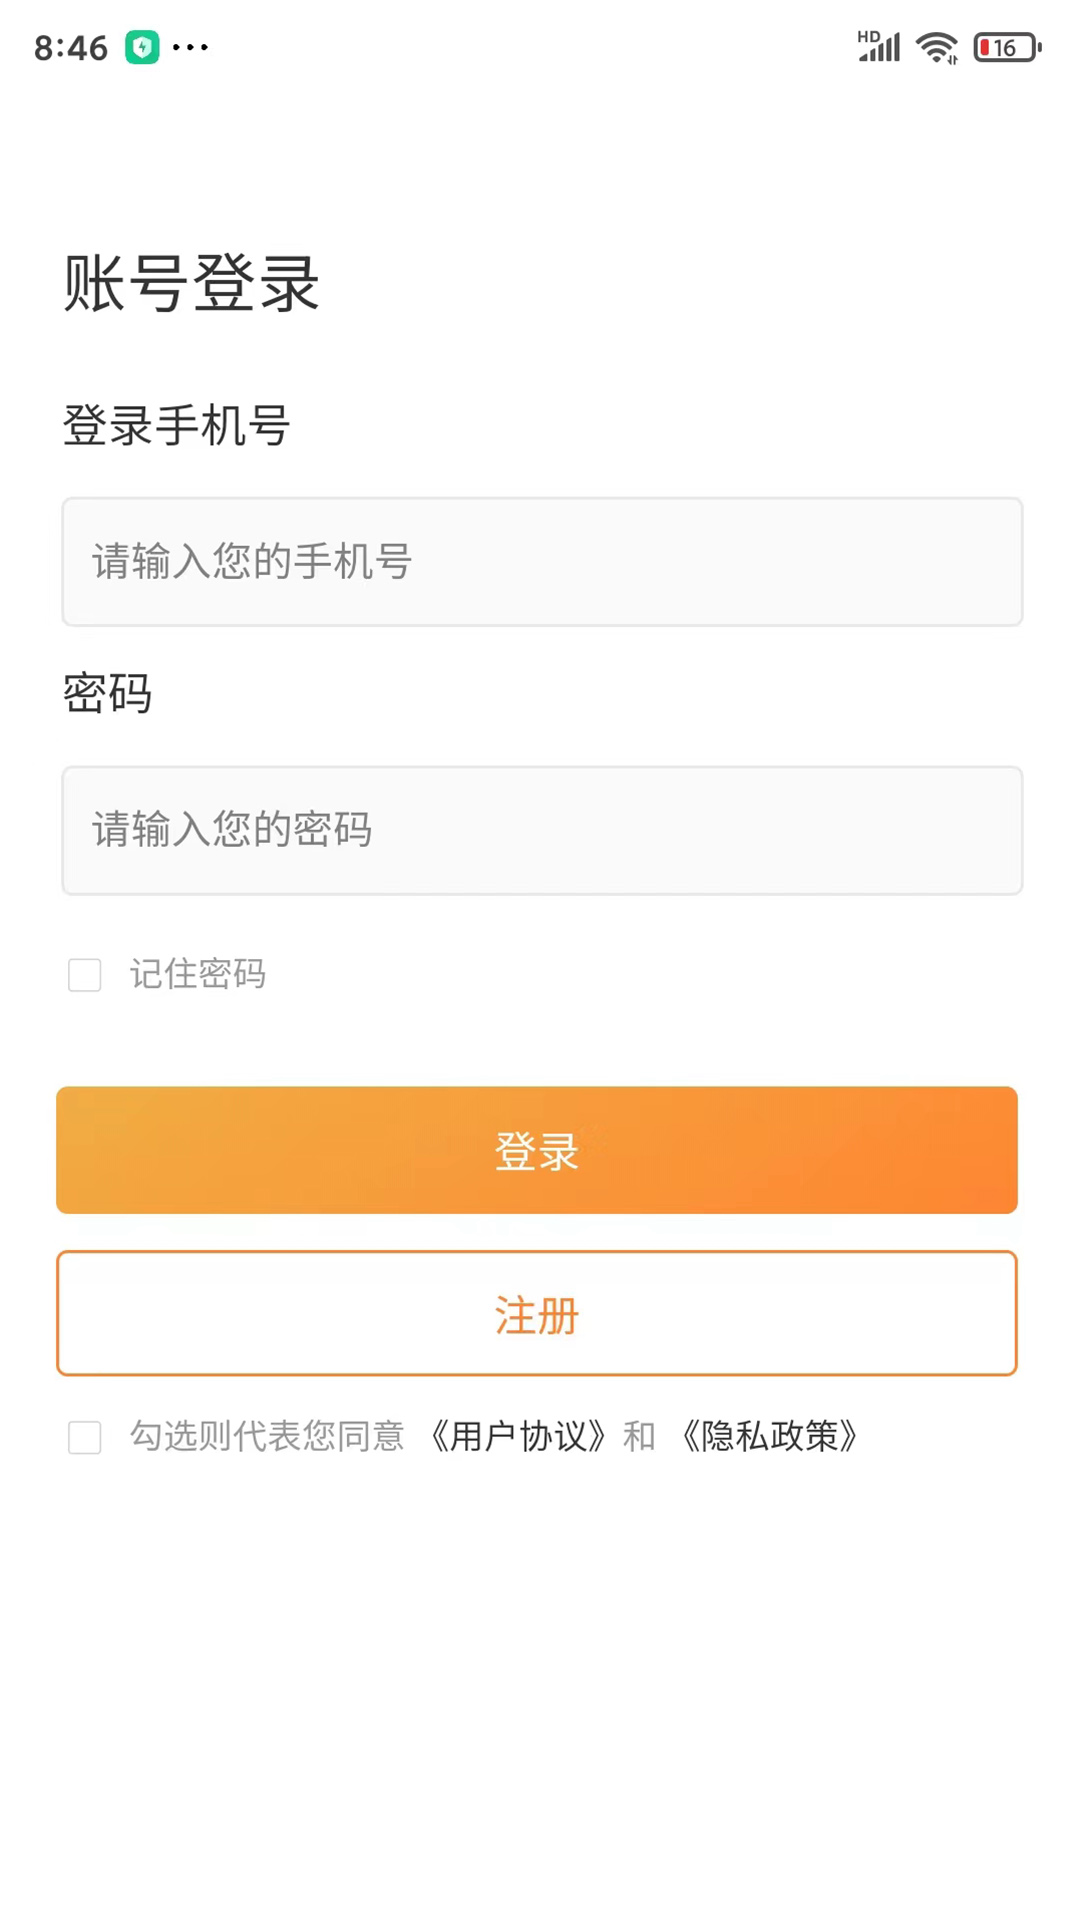Tap the battery level icon
1080x1920 pixels.
click(x=1007, y=47)
